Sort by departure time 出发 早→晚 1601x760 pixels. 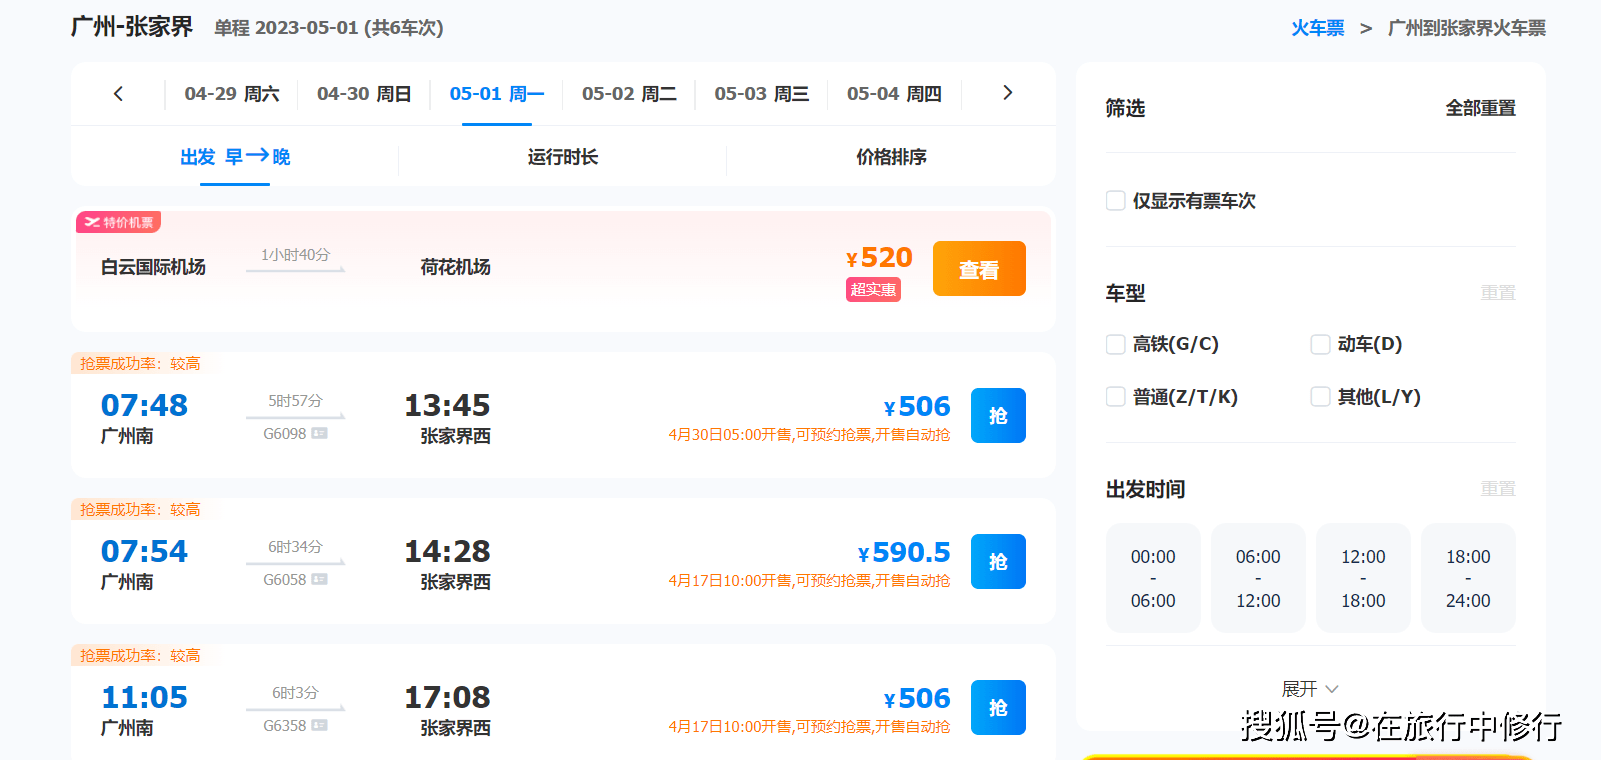[235, 157]
